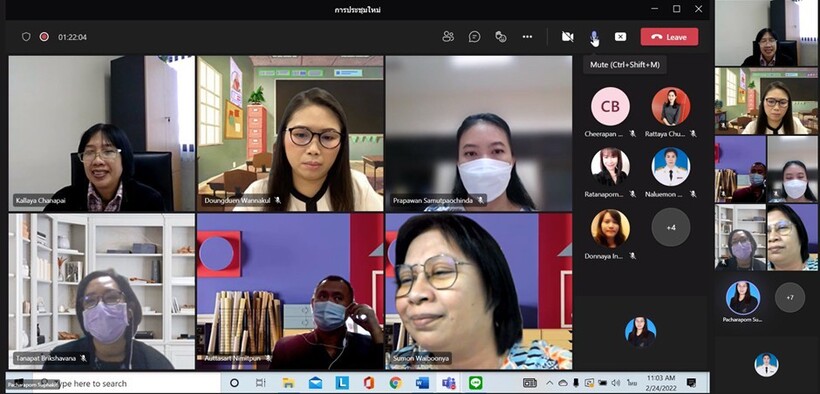820x394 pixels.
Task: Open Microsoft Office from the taskbar
Action: pos(369,383)
